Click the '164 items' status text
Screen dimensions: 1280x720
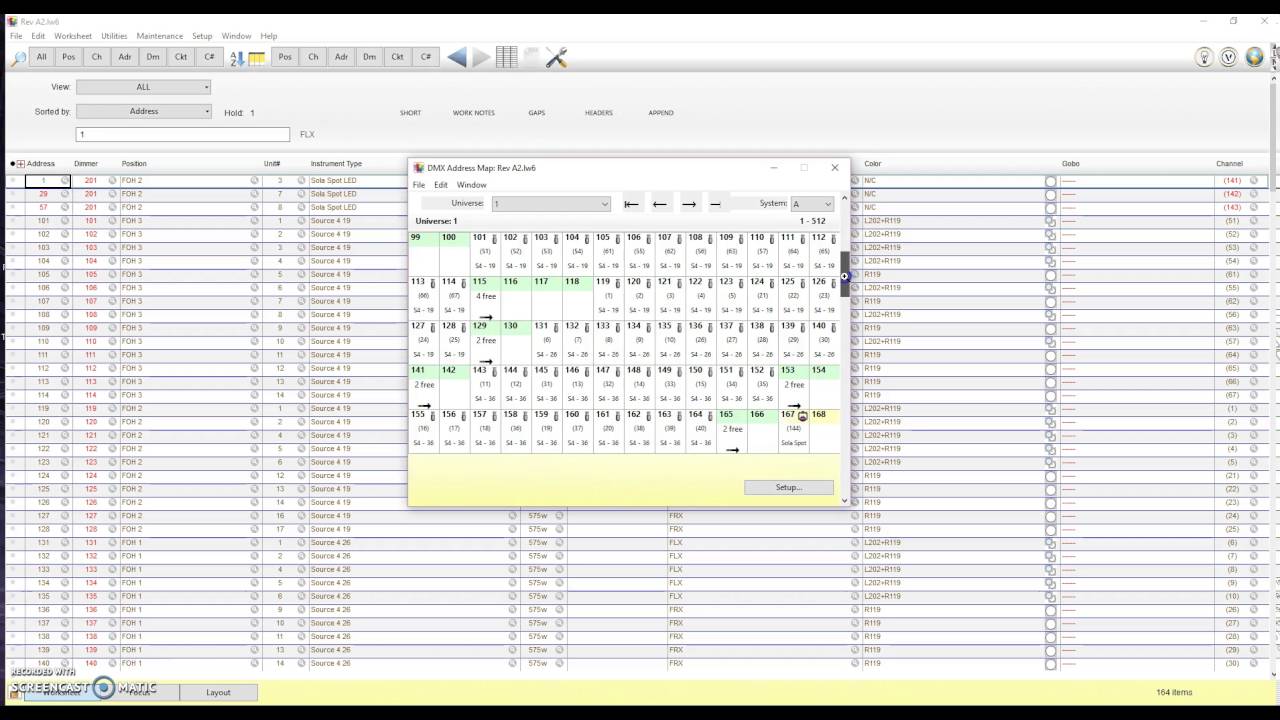[1174, 692]
